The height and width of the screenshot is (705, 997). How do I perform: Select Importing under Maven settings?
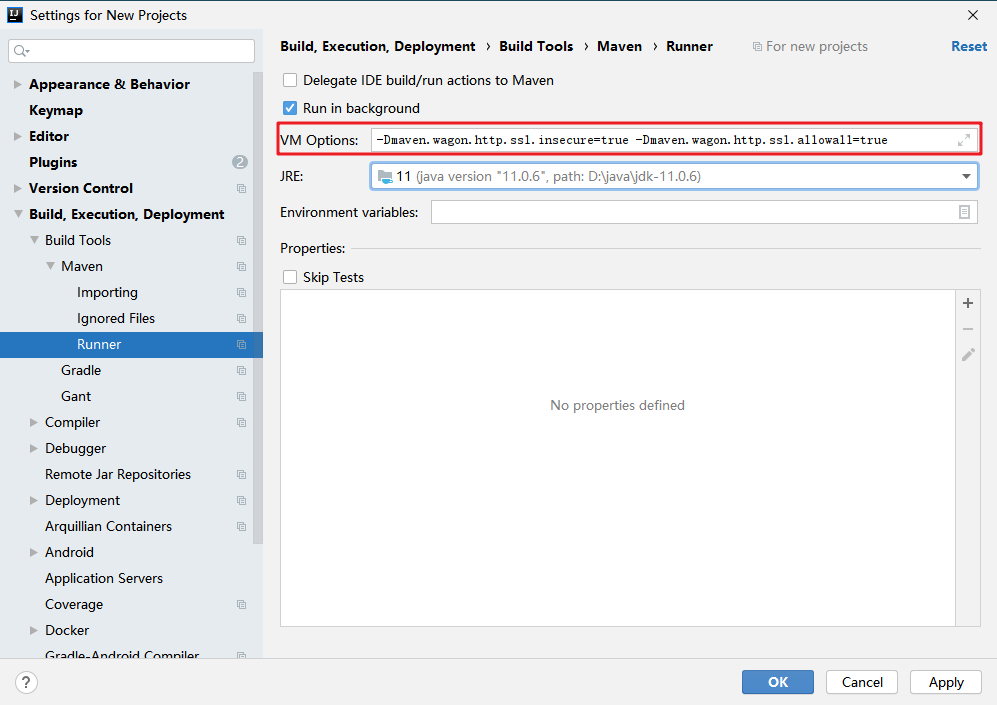107,292
